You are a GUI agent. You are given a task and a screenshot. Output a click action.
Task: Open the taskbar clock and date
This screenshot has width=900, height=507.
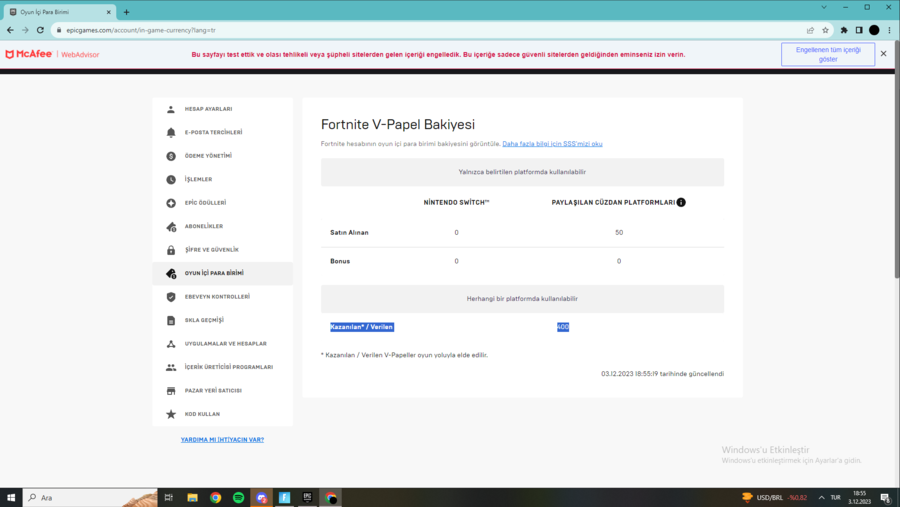(x=859, y=497)
